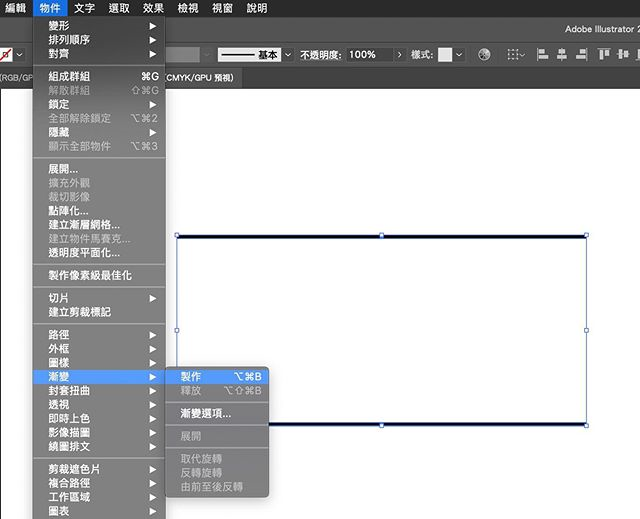The width and height of the screenshot is (640, 519).
Task: Choose 製作像素級最佳化 menu item
Action: [x=99, y=275]
